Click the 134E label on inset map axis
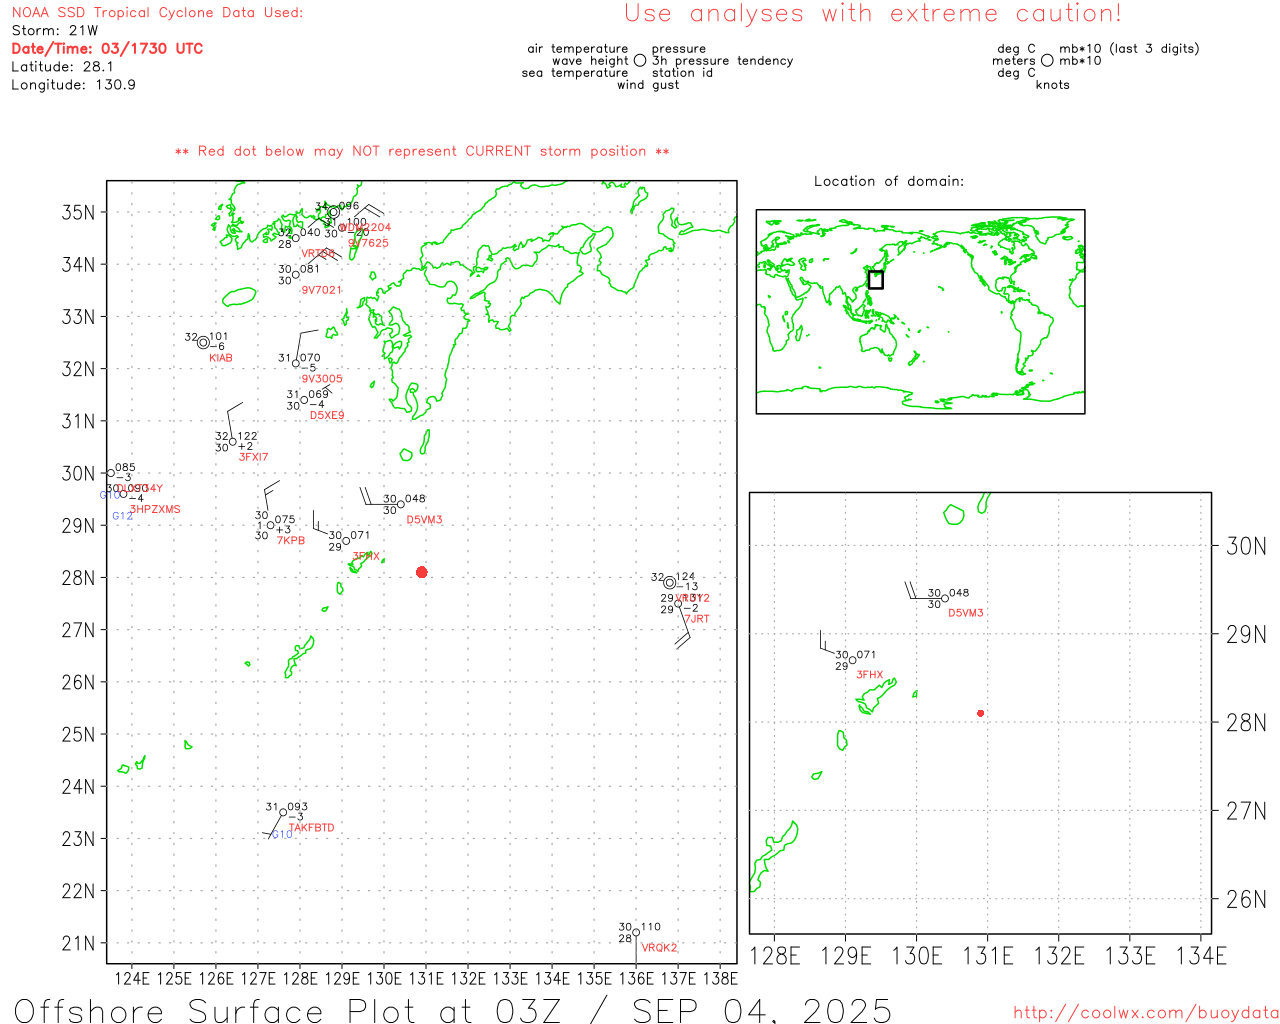 click(1202, 956)
